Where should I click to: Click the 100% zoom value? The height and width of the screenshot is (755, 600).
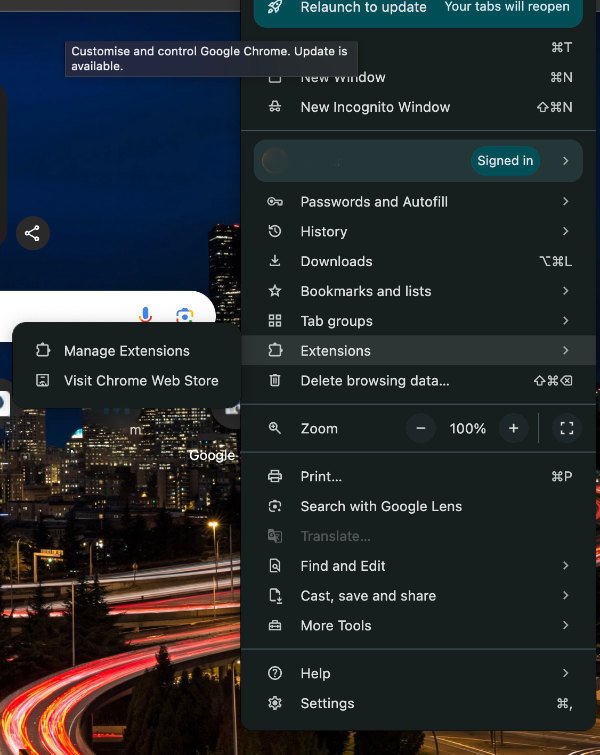click(x=468, y=429)
